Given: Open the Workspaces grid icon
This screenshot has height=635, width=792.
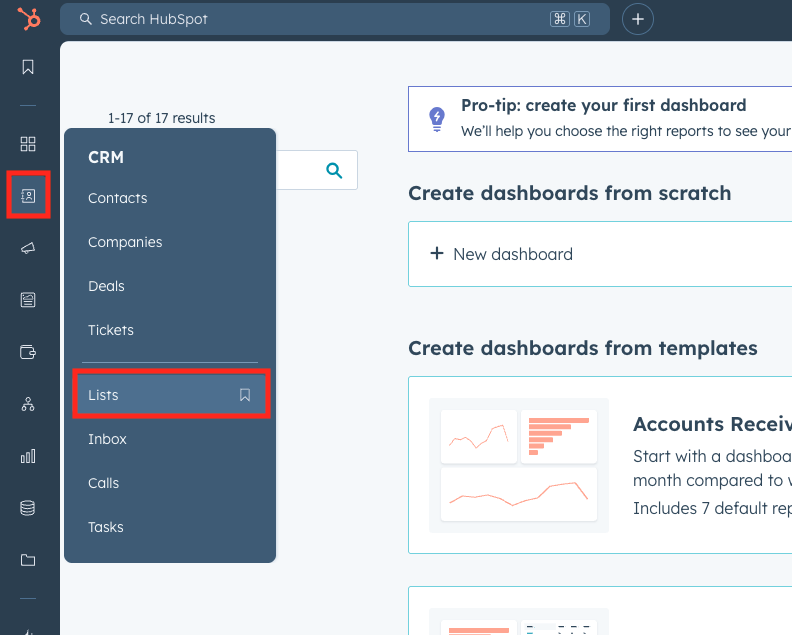Looking at the screenshot, I should pyautogui.click(x=28, y=144).
